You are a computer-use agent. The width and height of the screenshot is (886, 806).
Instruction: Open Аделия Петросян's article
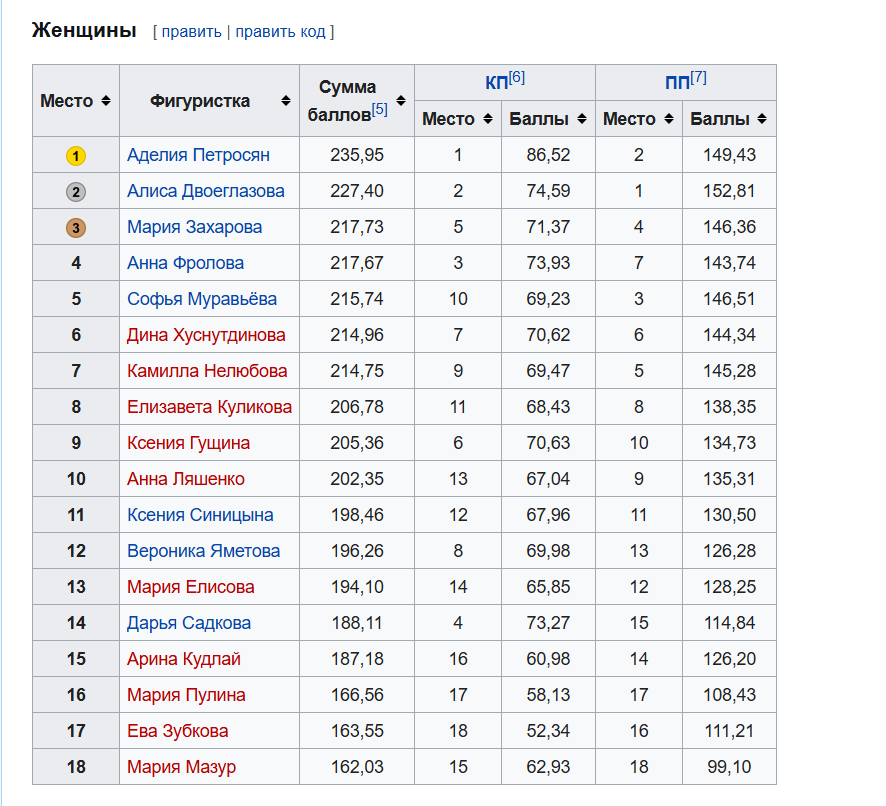click(x=198, y=155)
